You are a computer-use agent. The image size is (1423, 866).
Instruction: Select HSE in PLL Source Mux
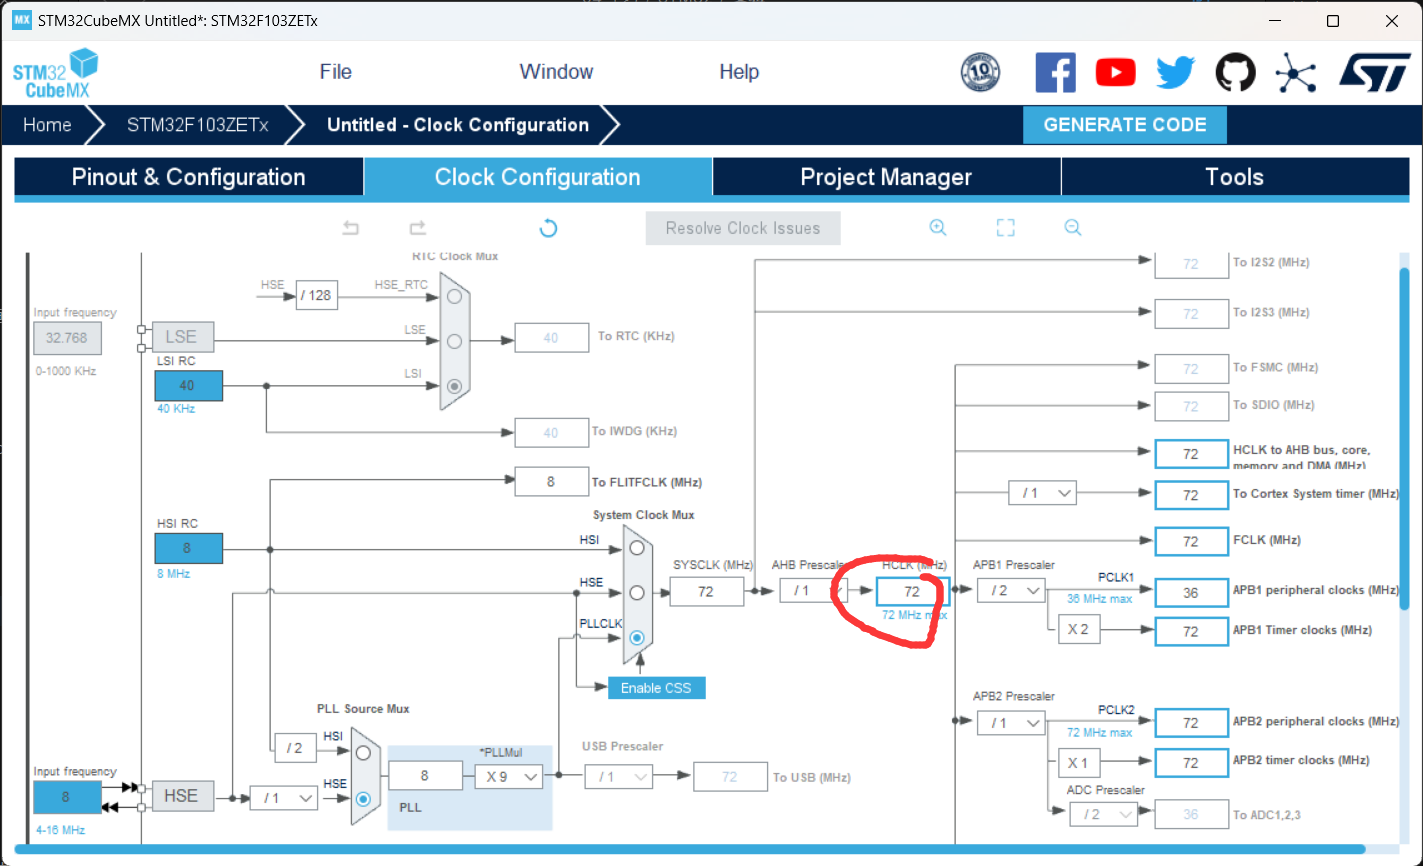click(363, 798)
